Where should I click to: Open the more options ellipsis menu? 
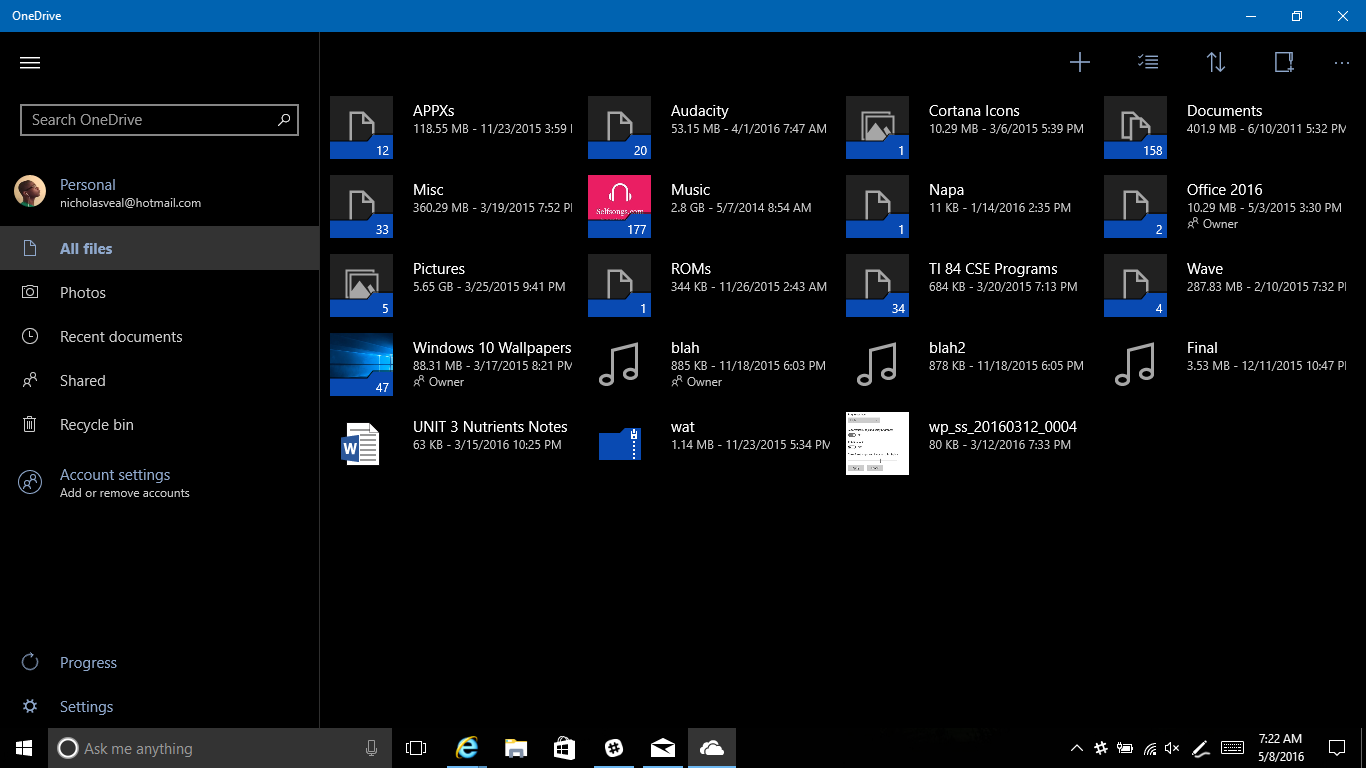(1342, 63)
